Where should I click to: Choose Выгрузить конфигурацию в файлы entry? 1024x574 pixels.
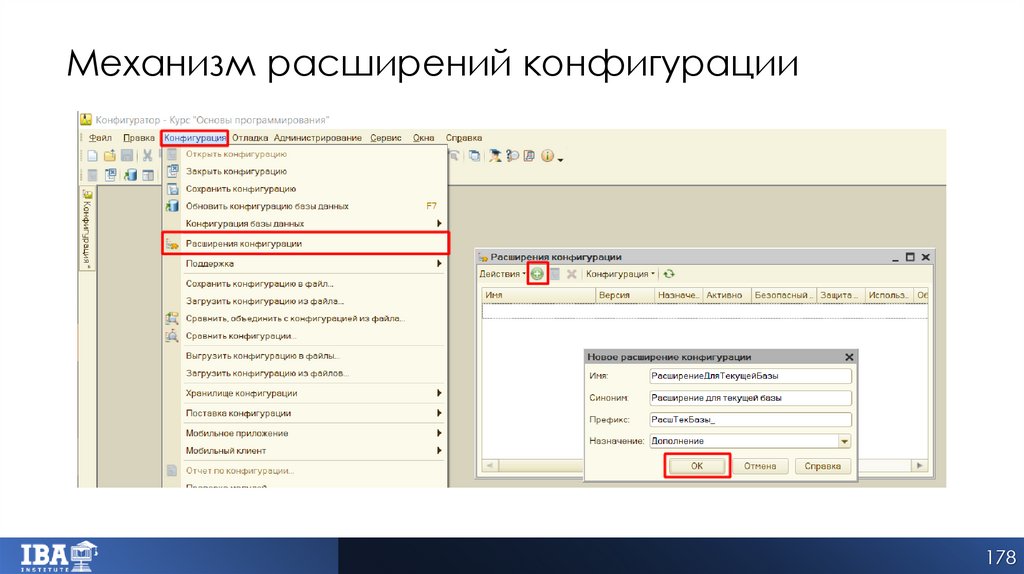pos(304,356)
